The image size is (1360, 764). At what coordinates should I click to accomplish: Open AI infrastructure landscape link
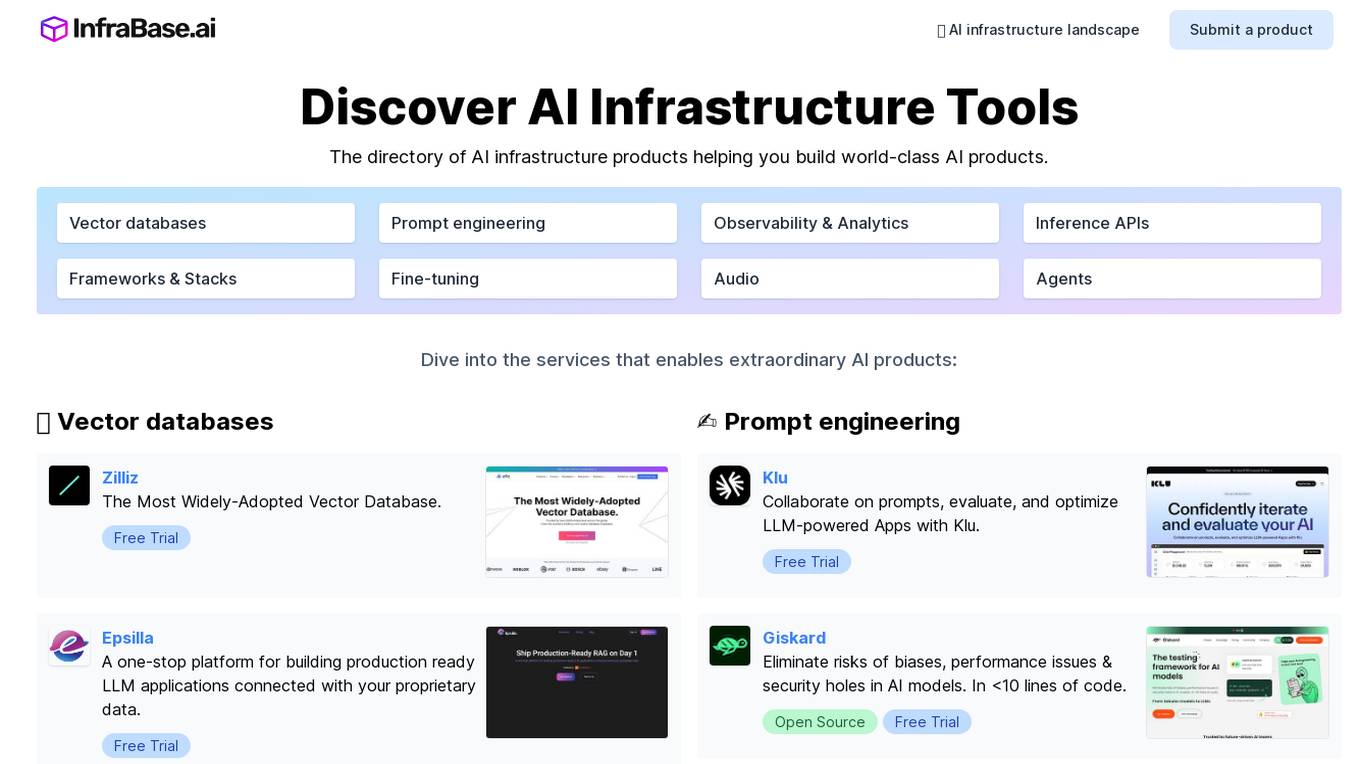coord(1038,30)
